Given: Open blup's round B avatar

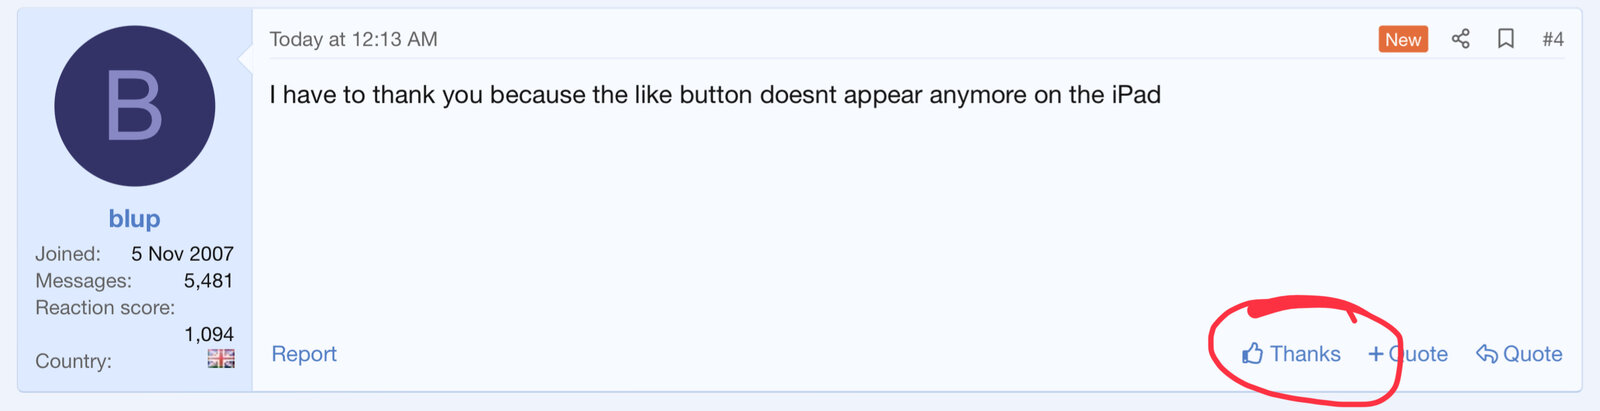Looking at the screenshot, I should [x=134, y=106].
